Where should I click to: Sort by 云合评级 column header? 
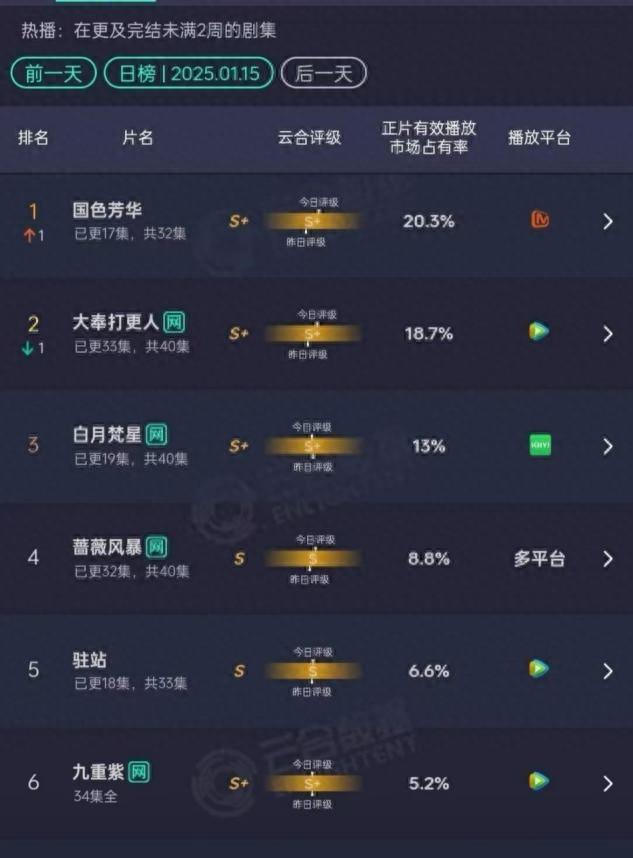click(310, 137)
